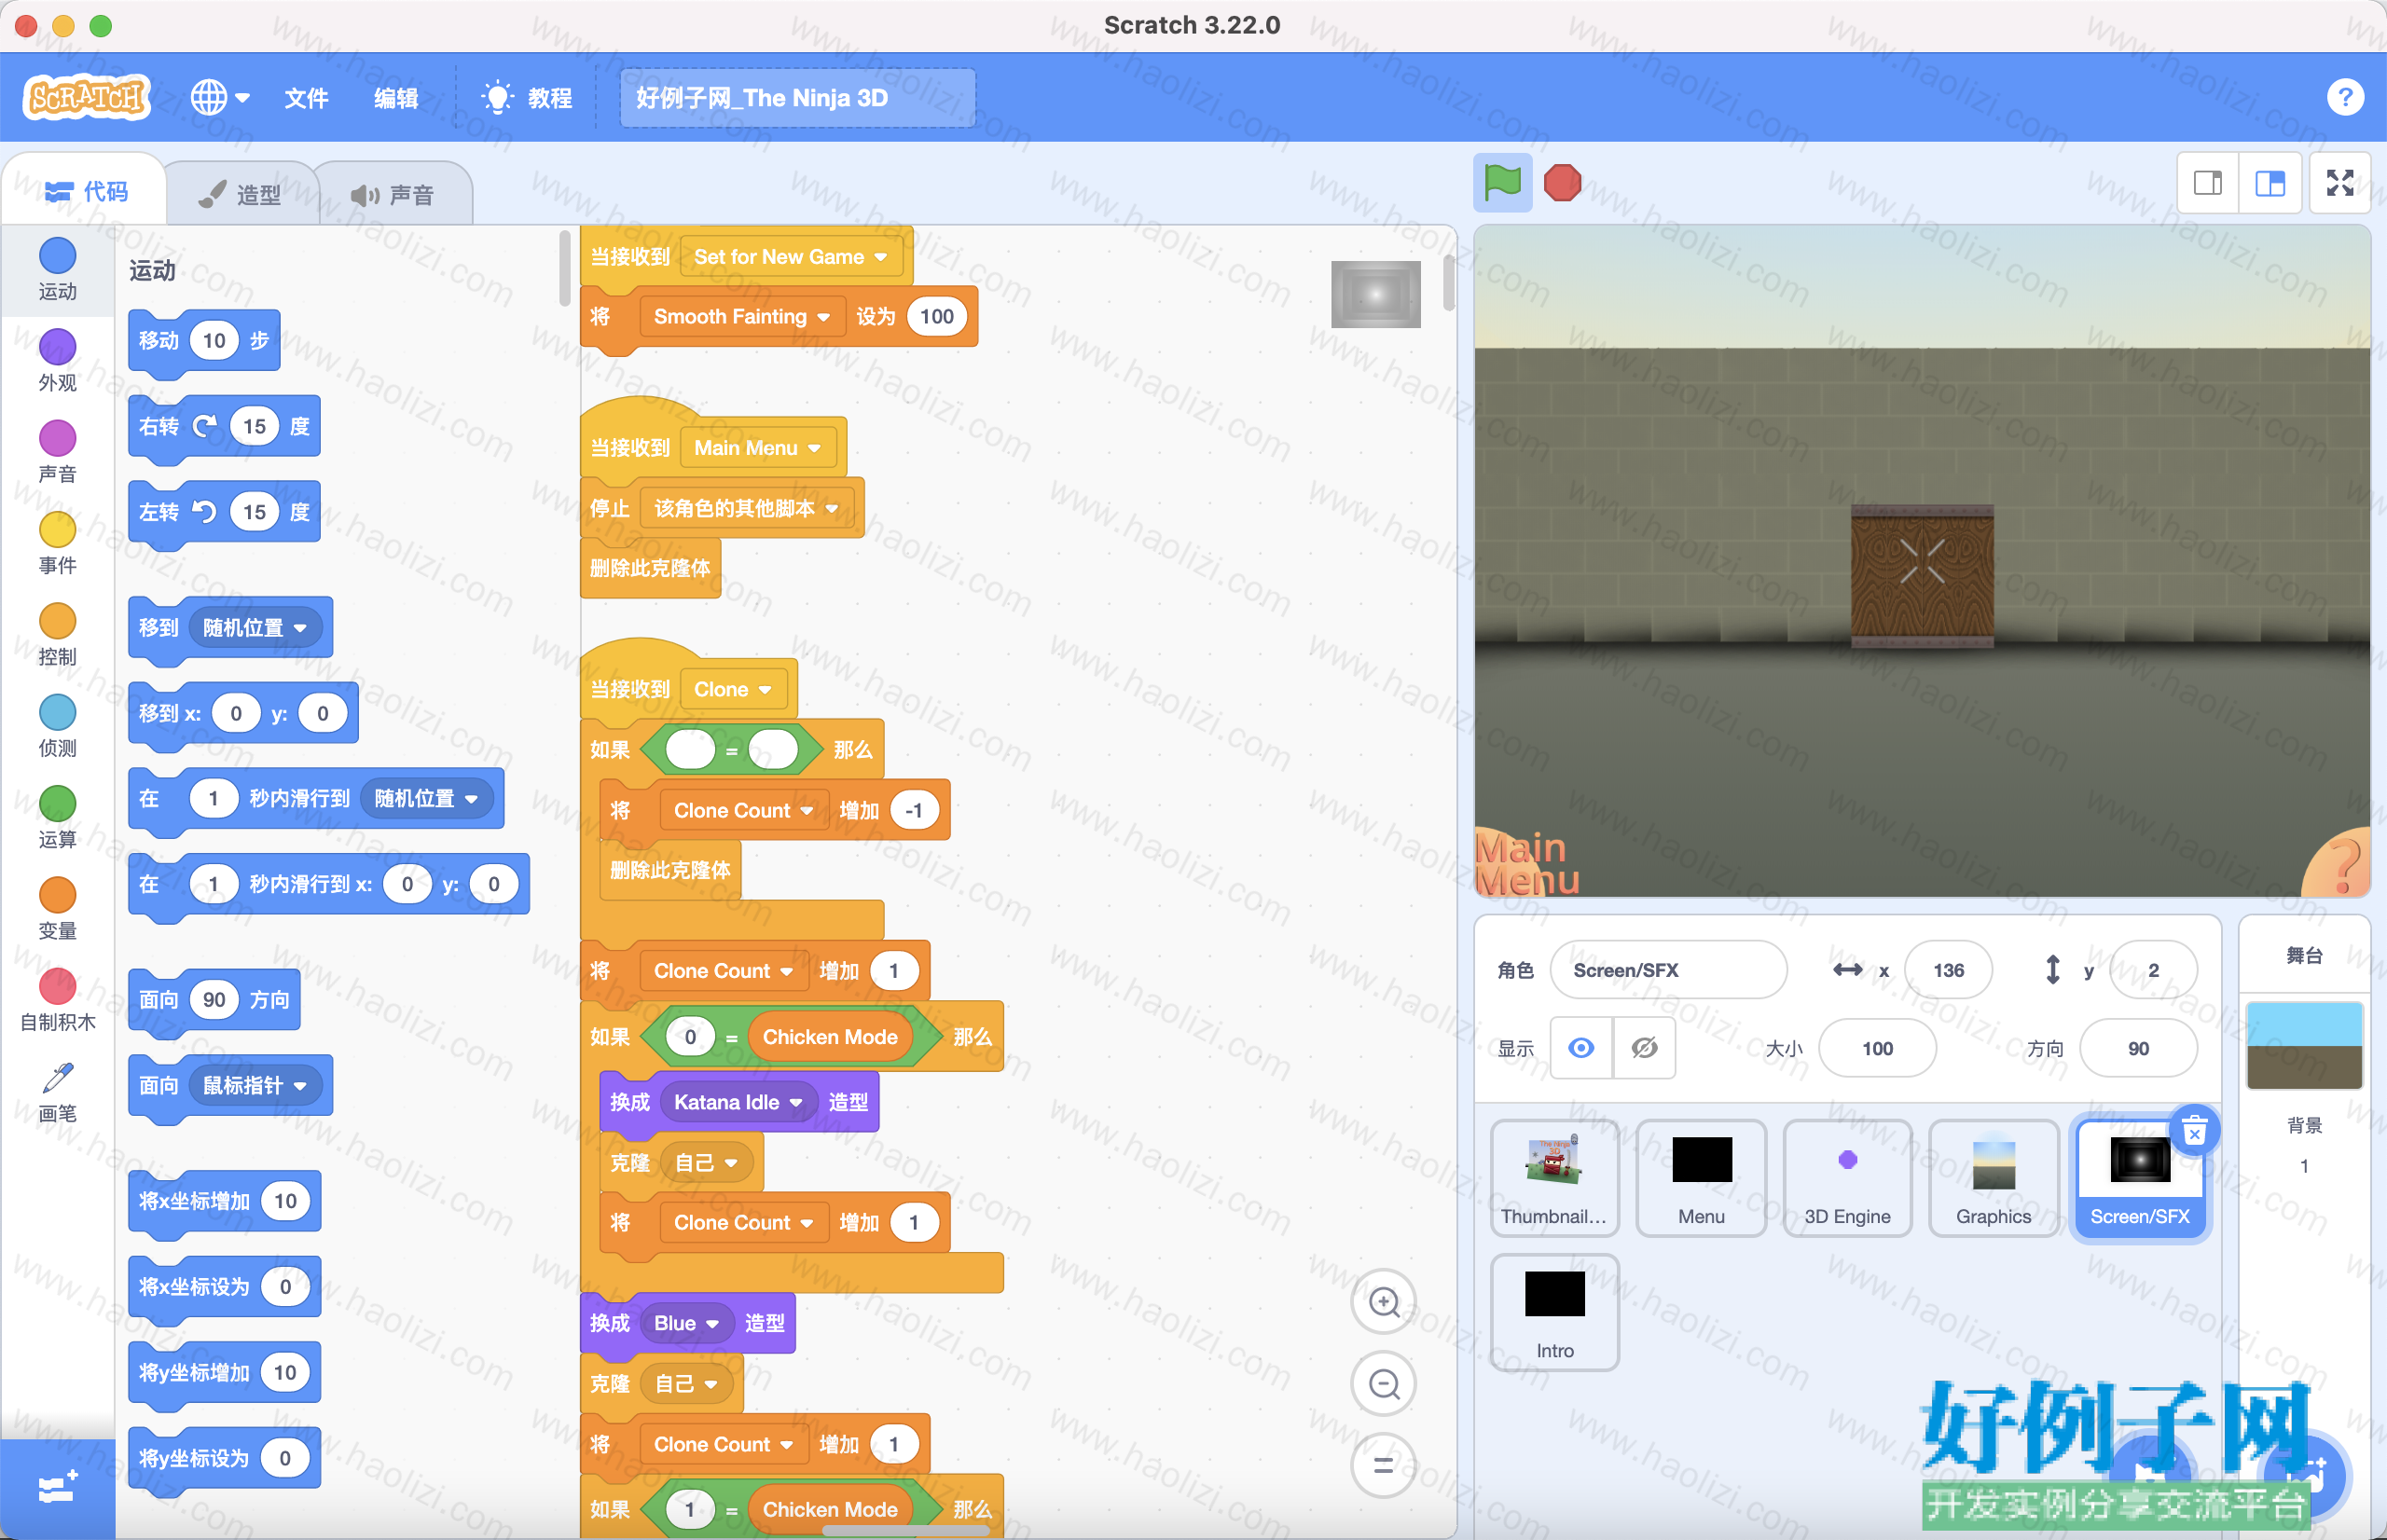Open the help question mark icon

coord(2344,97)
